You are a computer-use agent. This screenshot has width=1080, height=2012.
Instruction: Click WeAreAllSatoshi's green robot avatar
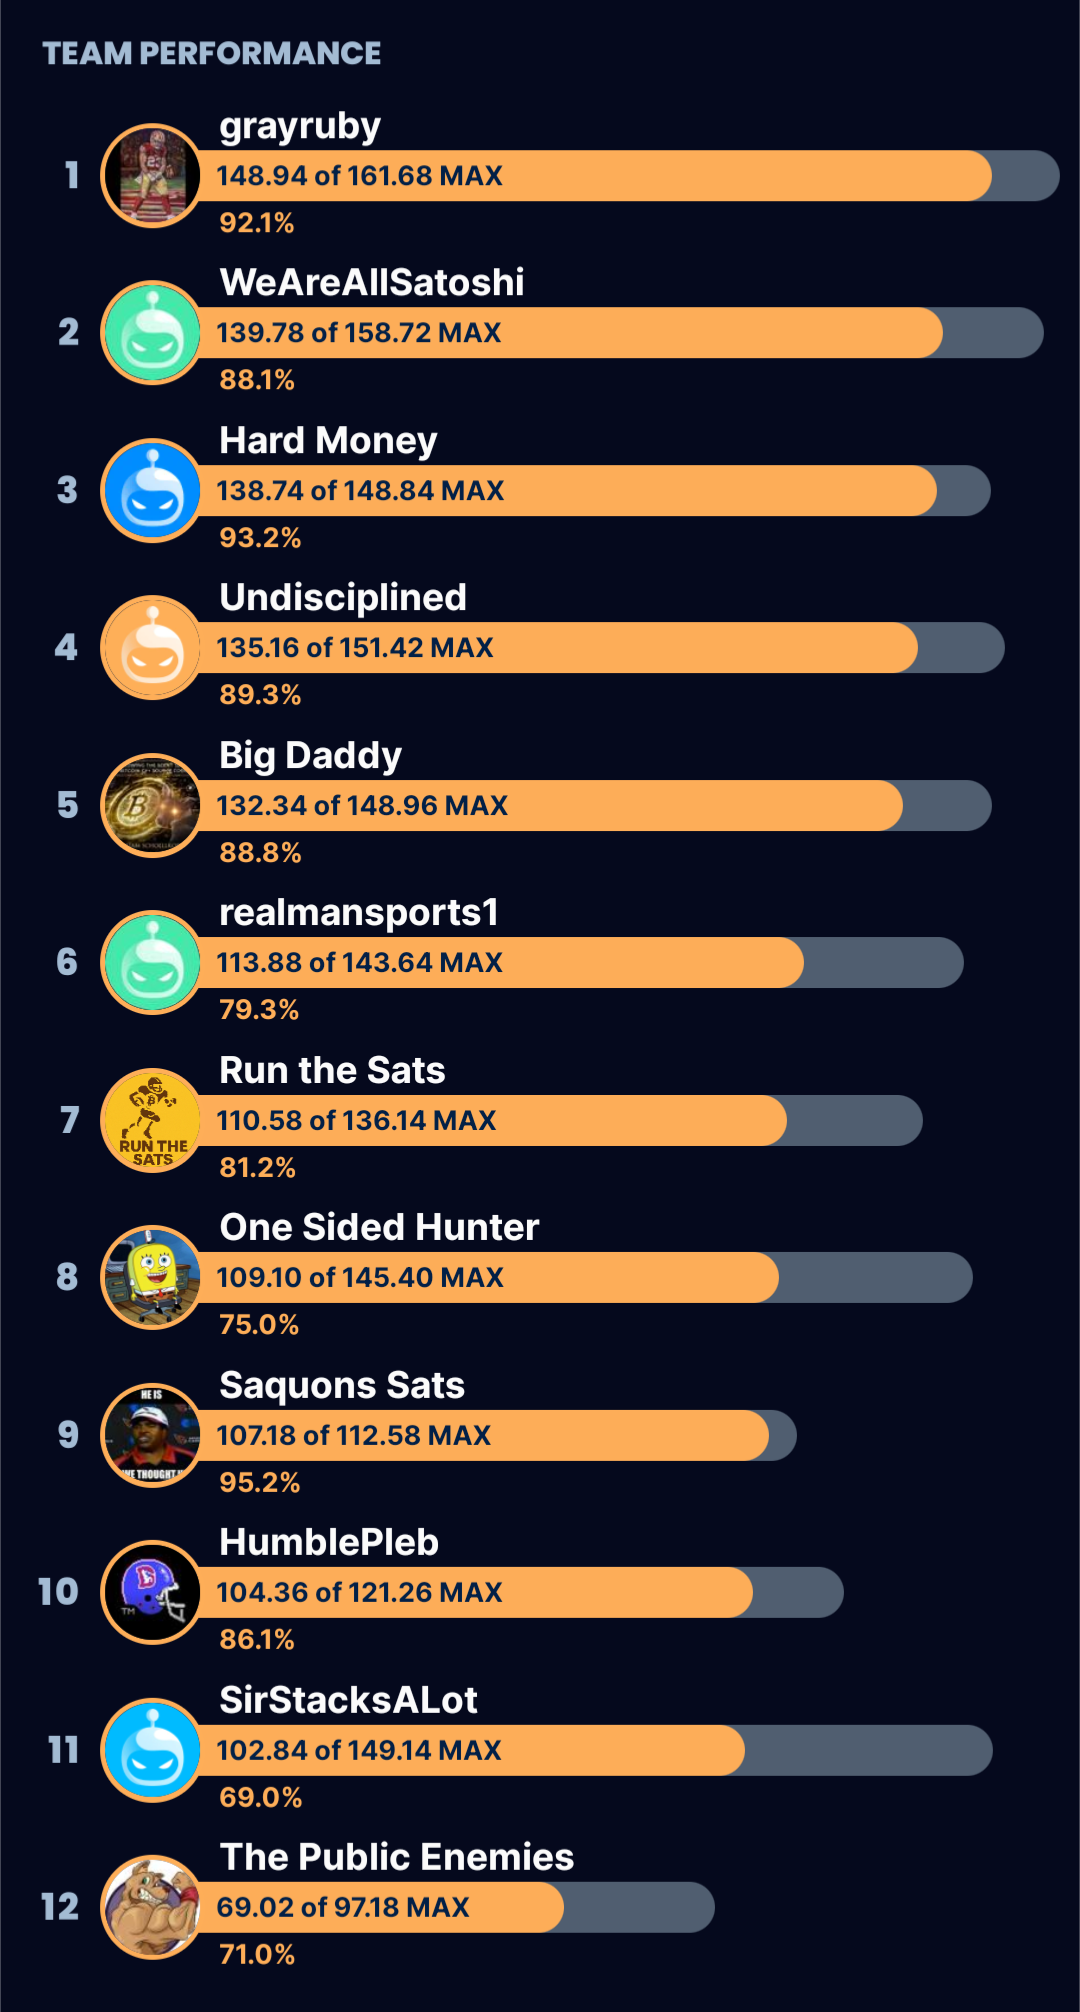click(x=152, y=333)
